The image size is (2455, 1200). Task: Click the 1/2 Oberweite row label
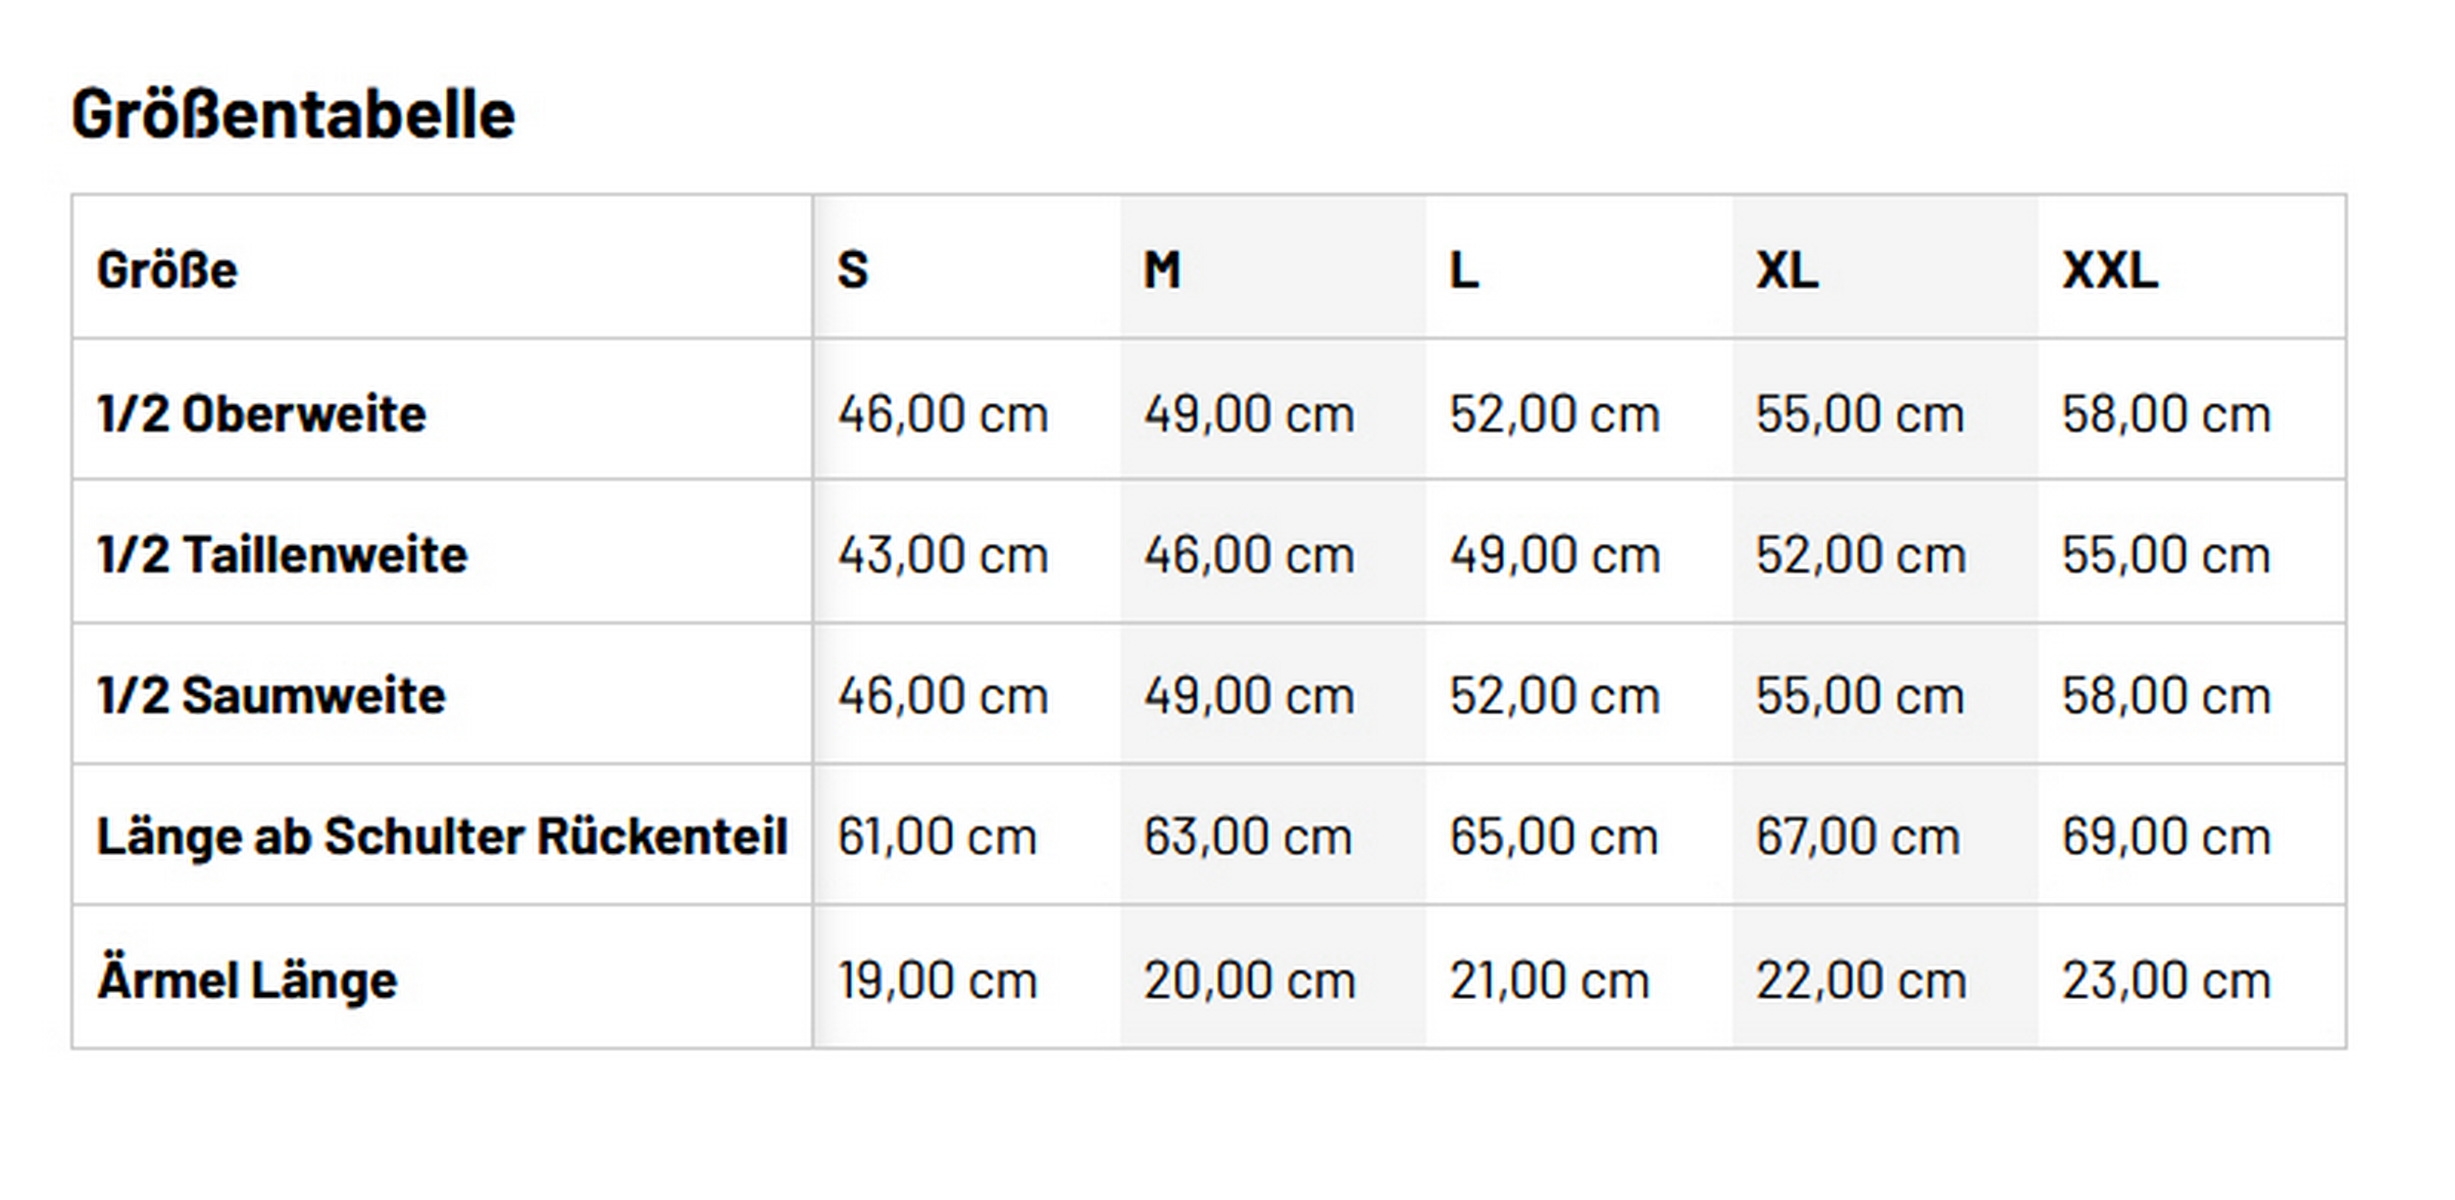click(x=261, y=414)
